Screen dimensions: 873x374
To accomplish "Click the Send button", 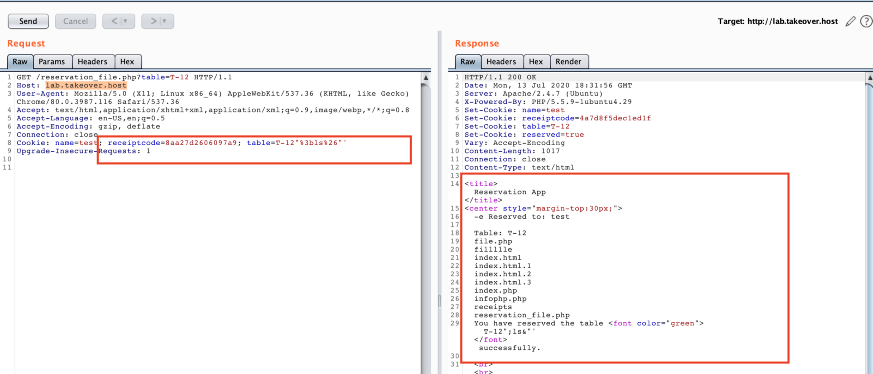I will coord(28,21).
